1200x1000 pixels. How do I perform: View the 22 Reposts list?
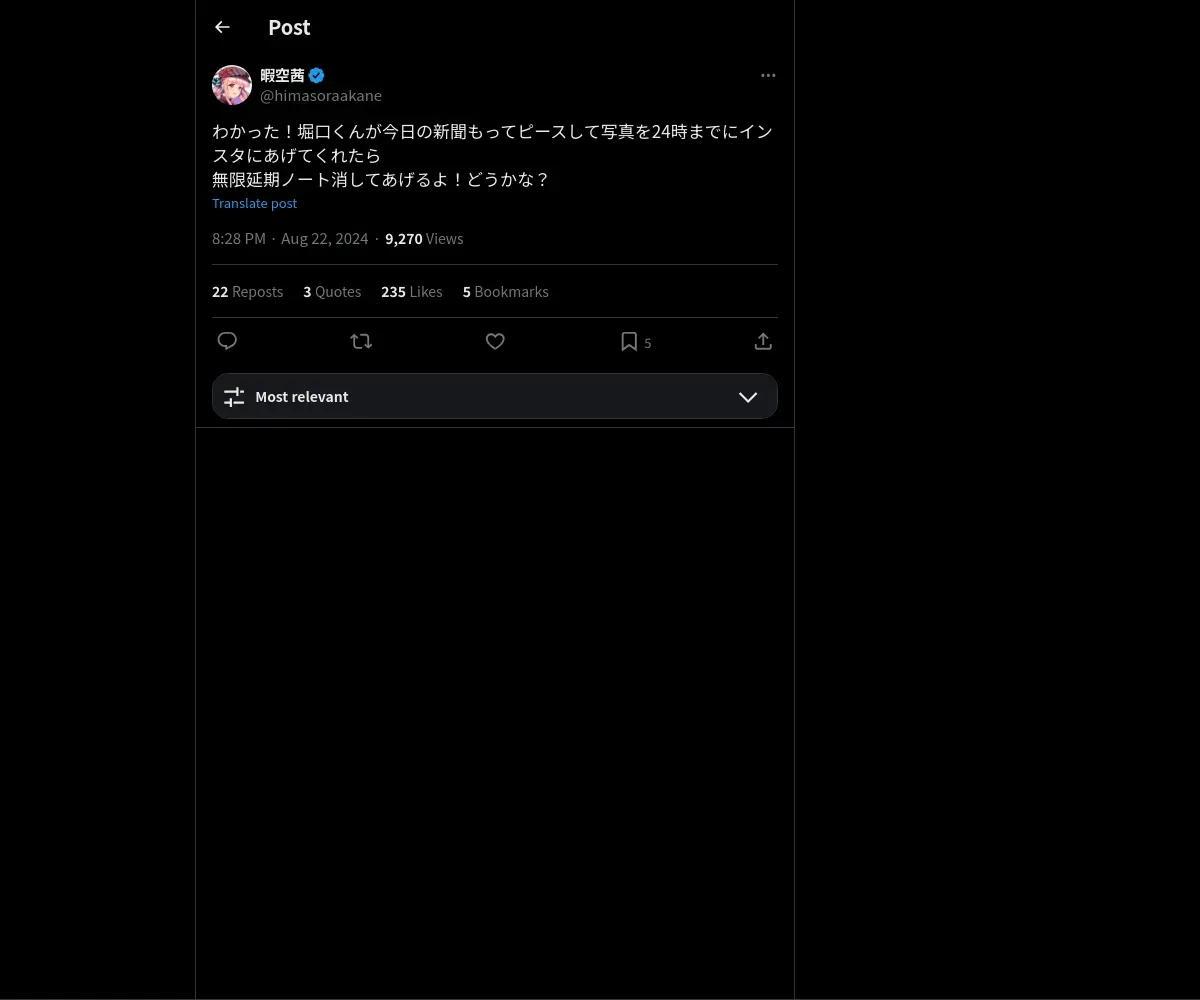click(247, 292)
